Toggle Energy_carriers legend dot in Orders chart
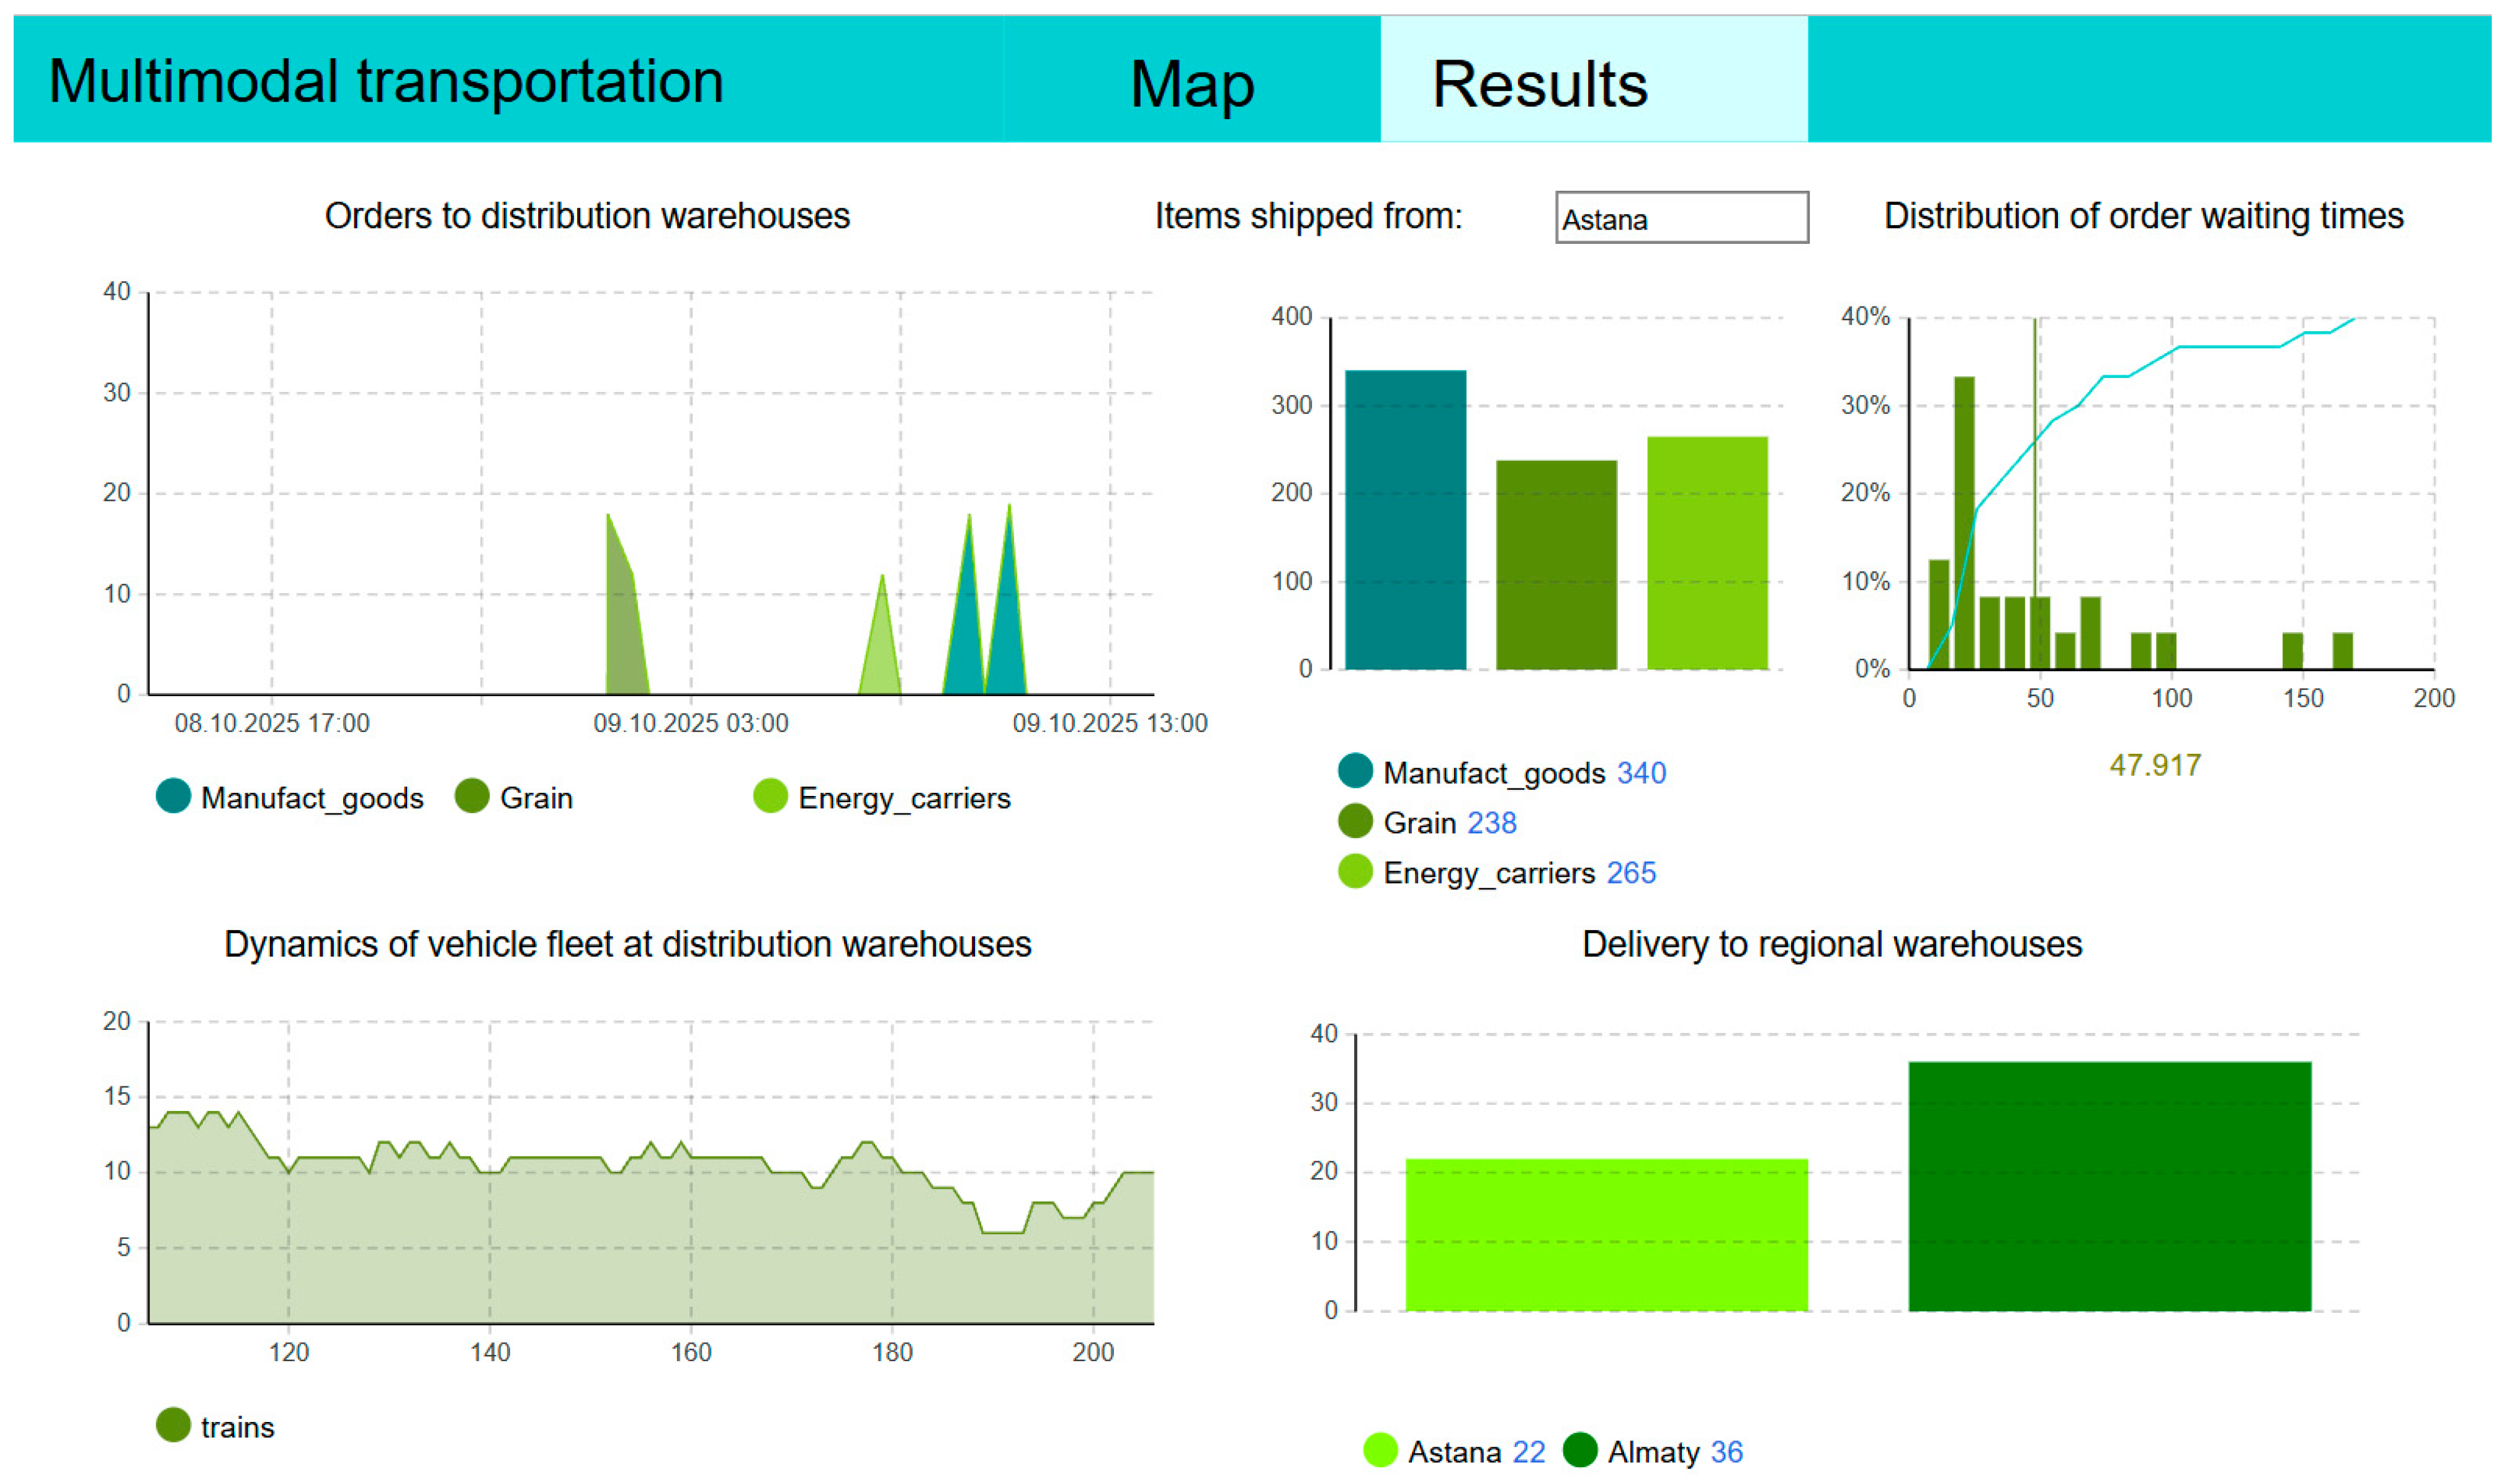 [770, 796]
